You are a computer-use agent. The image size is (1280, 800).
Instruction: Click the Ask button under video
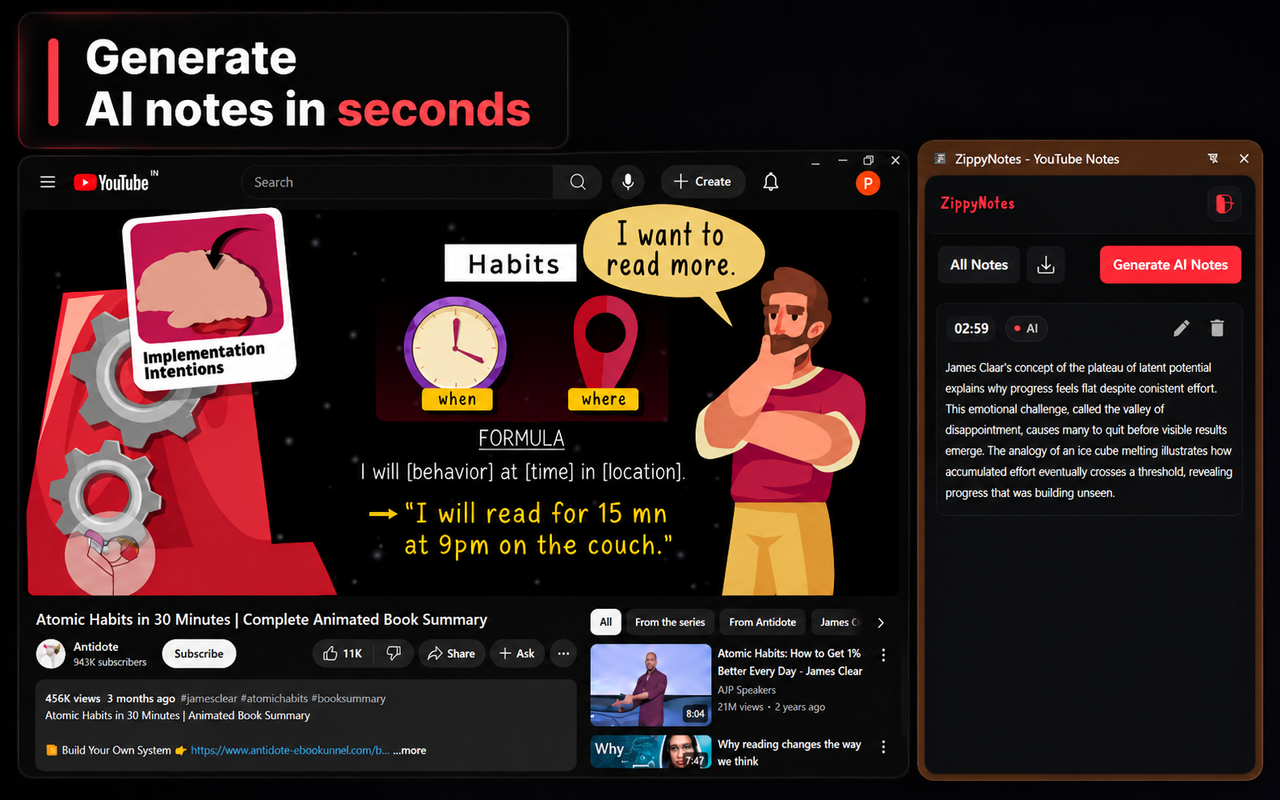point(517,653)
